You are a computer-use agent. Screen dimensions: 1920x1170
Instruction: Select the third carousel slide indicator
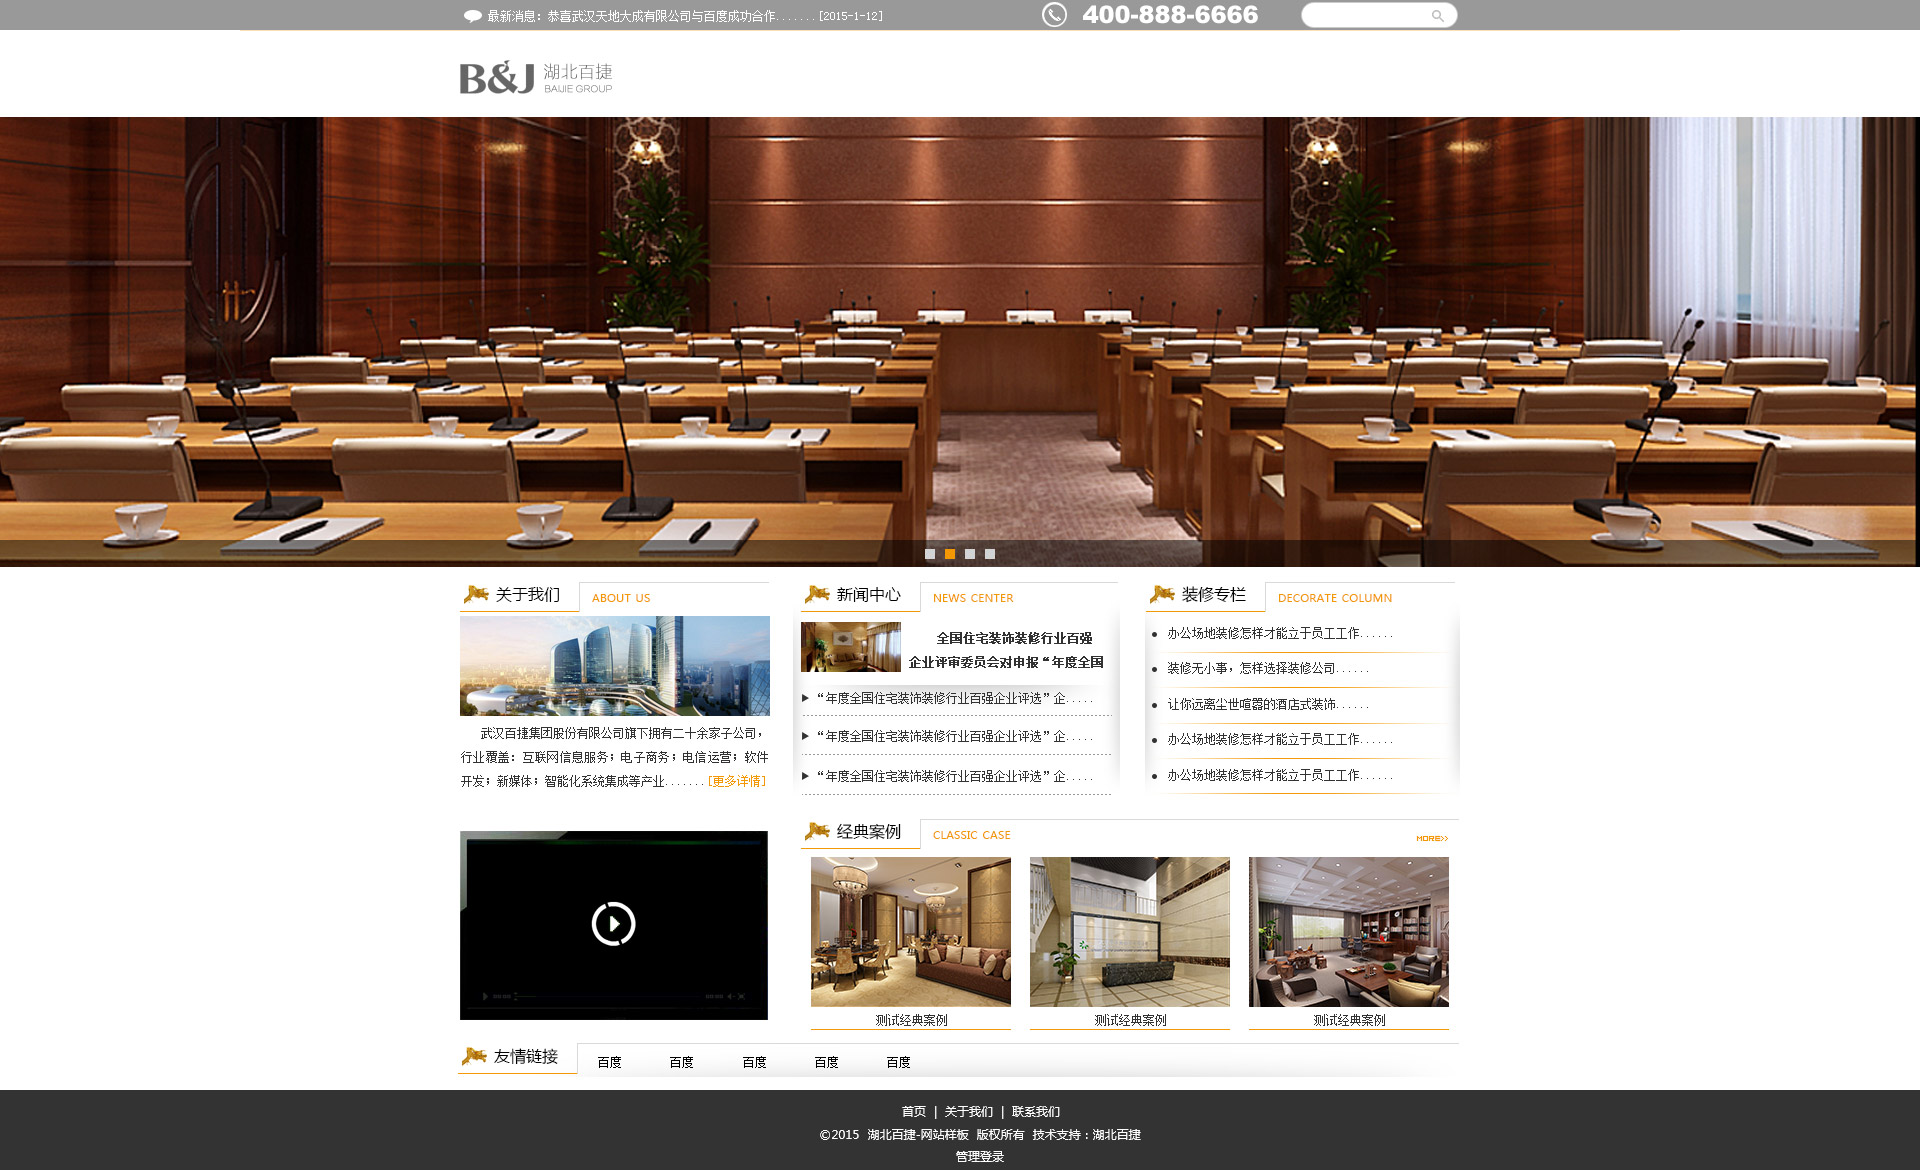(x=970, y=554)
